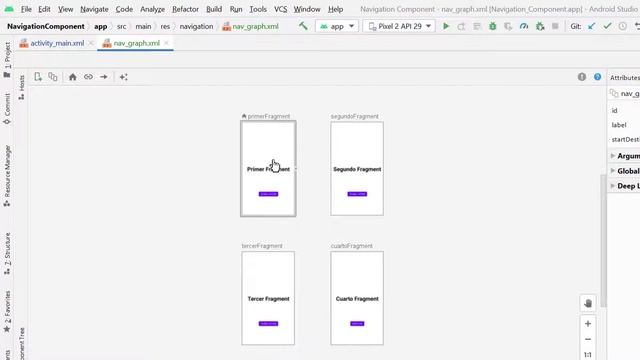Open the Run menu
This screenshot has height=360, width=640.
[236, 9]
